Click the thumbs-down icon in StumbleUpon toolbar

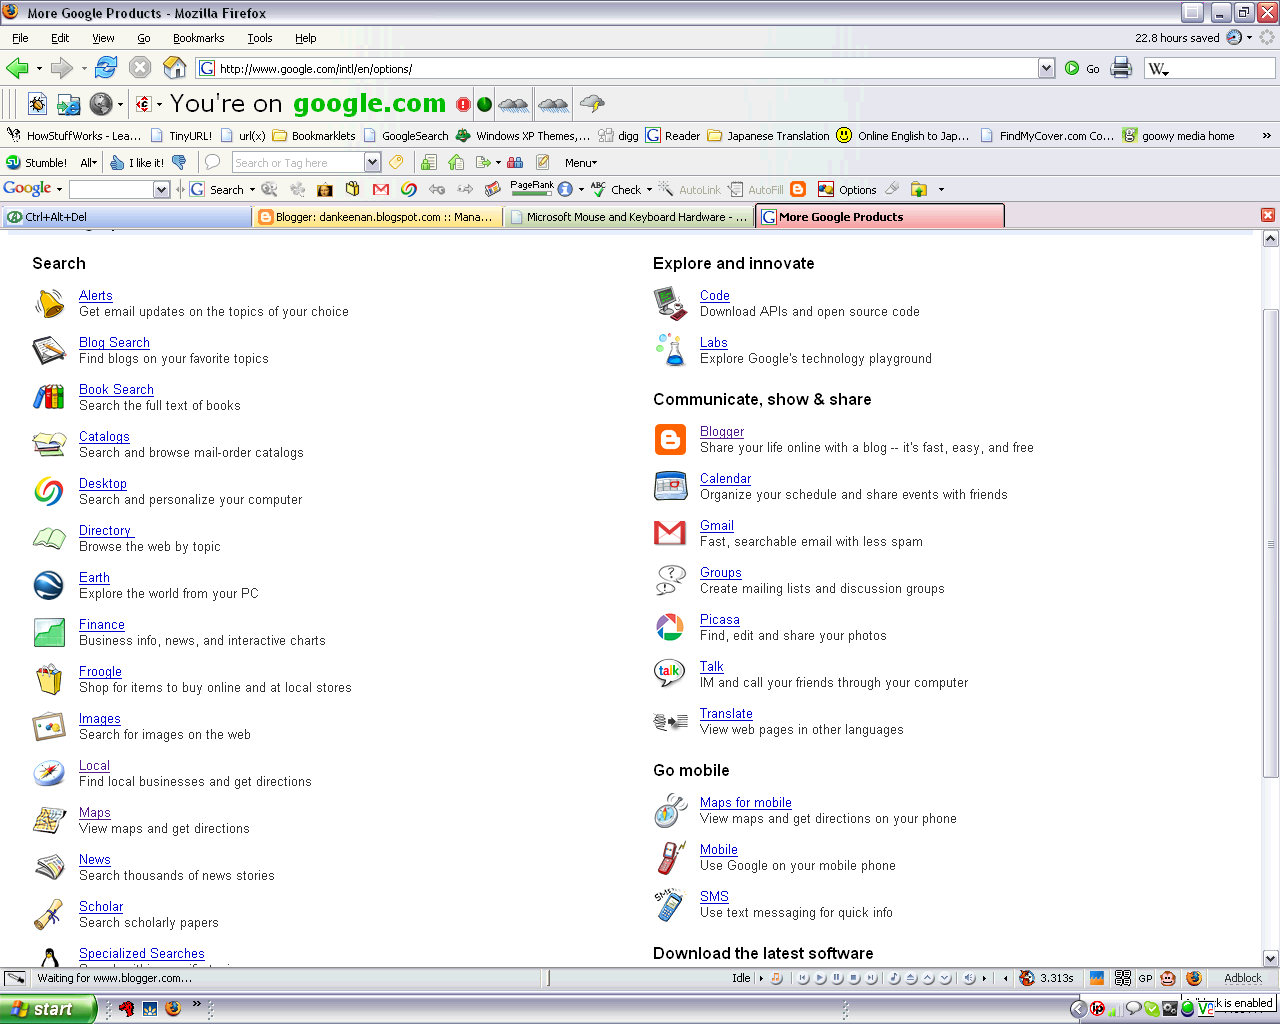click(x=179, y=162)
